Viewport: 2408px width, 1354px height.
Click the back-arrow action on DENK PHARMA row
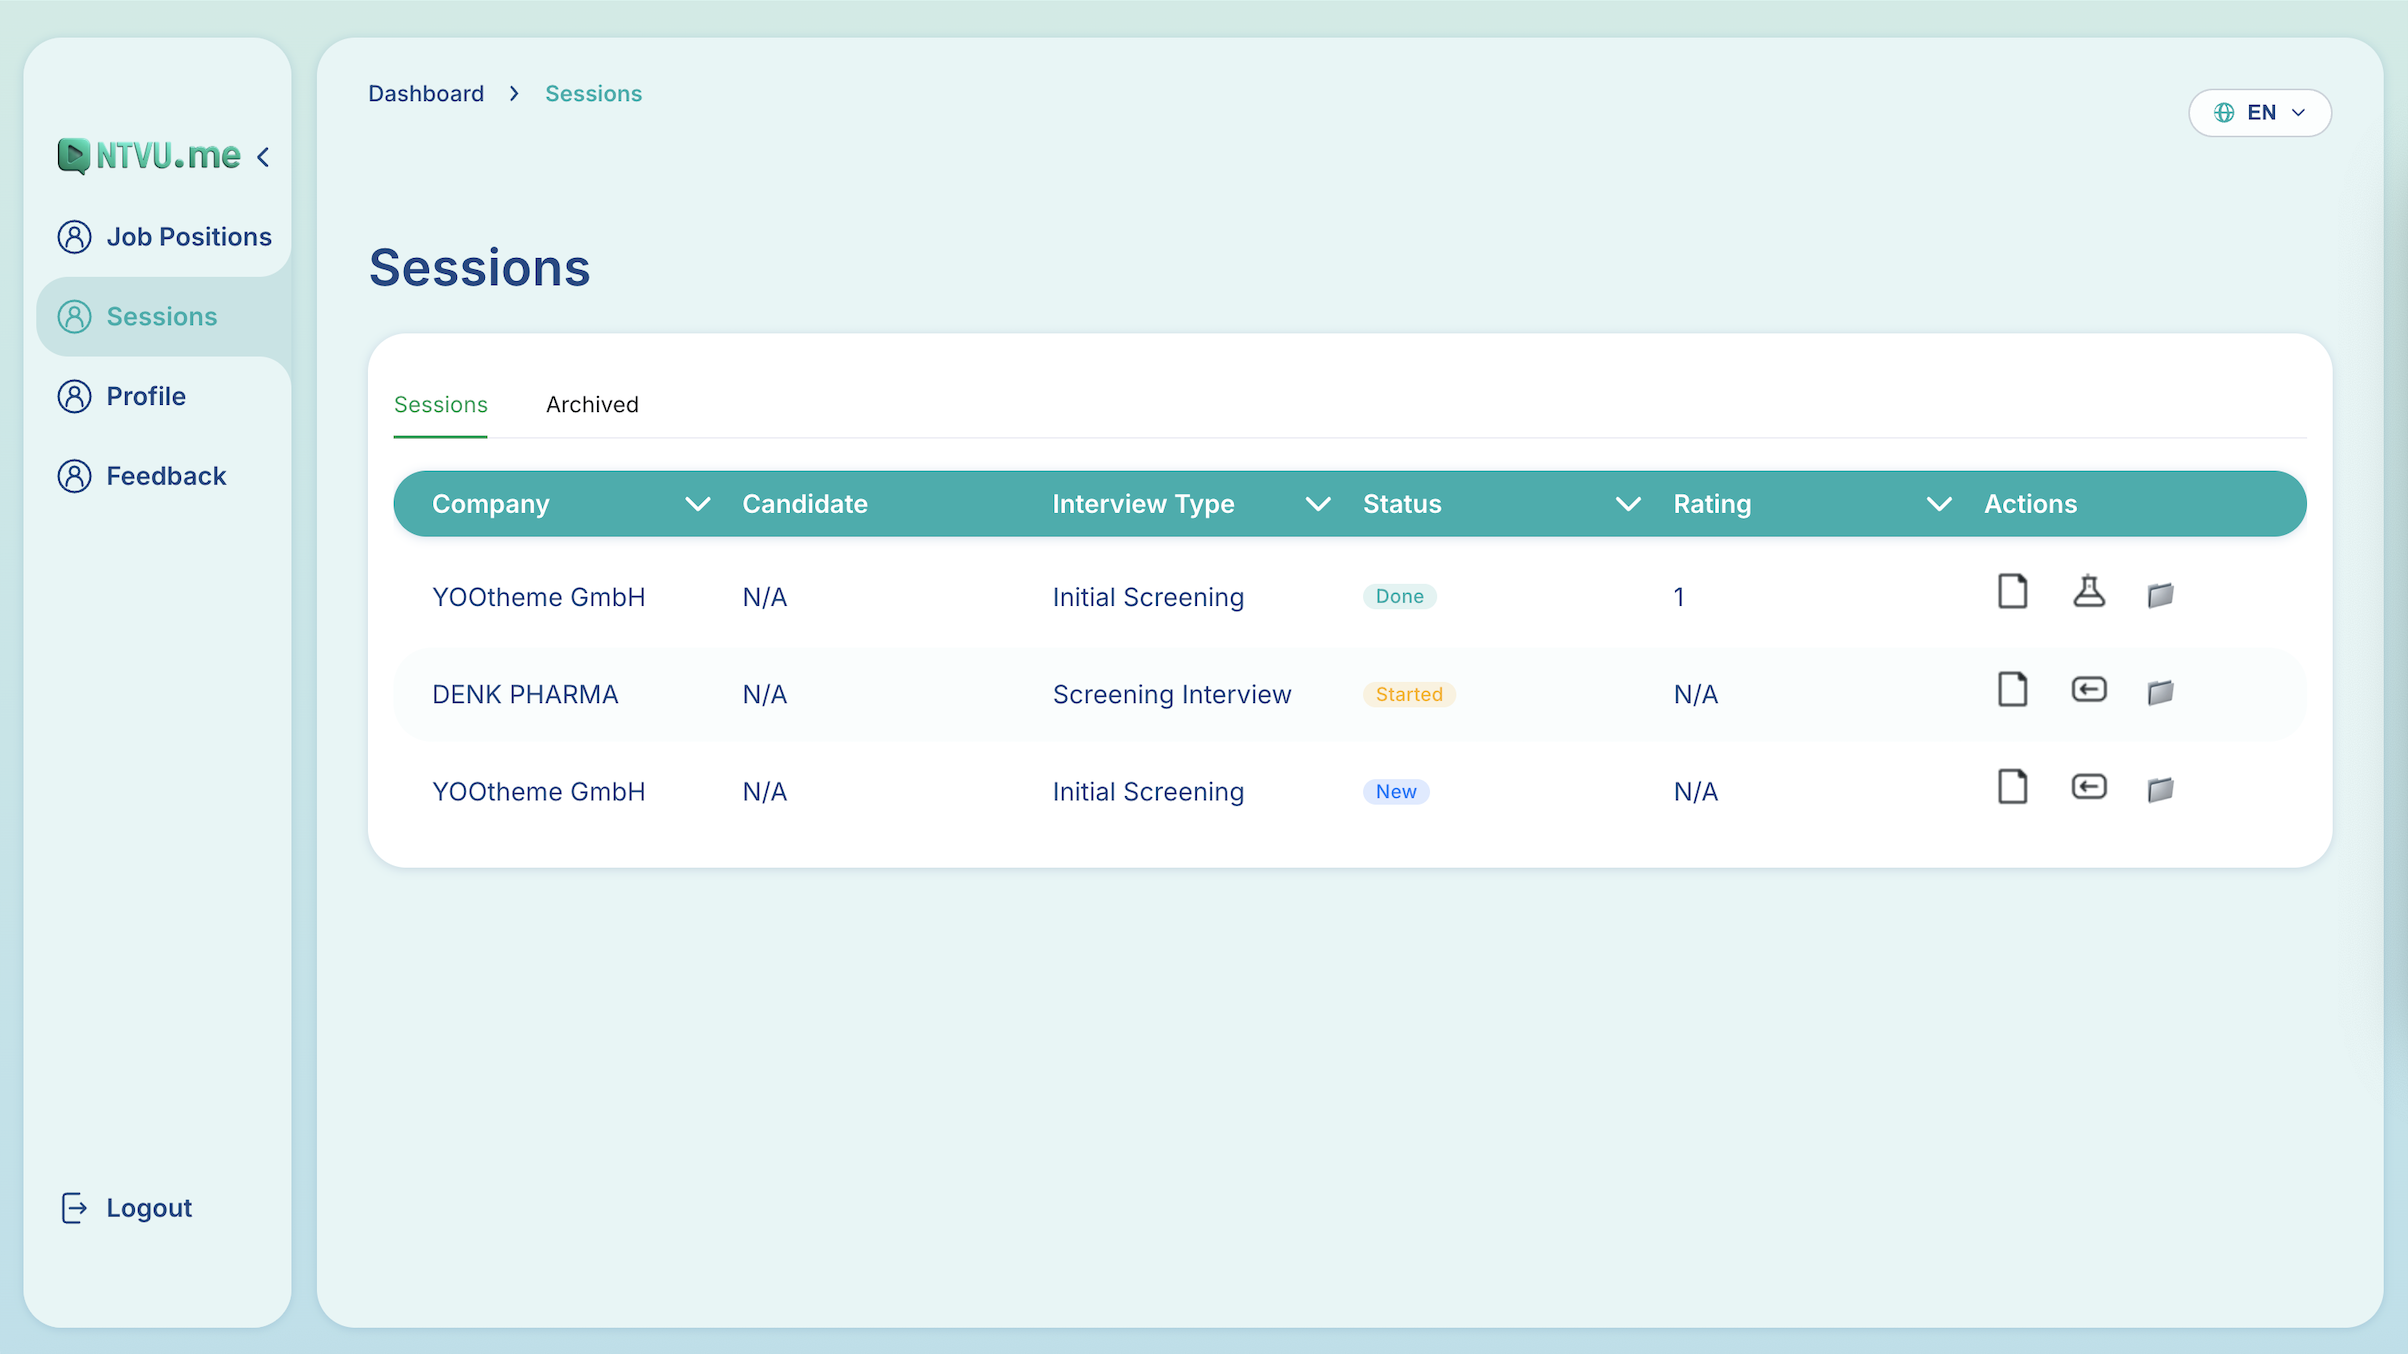2089,689
